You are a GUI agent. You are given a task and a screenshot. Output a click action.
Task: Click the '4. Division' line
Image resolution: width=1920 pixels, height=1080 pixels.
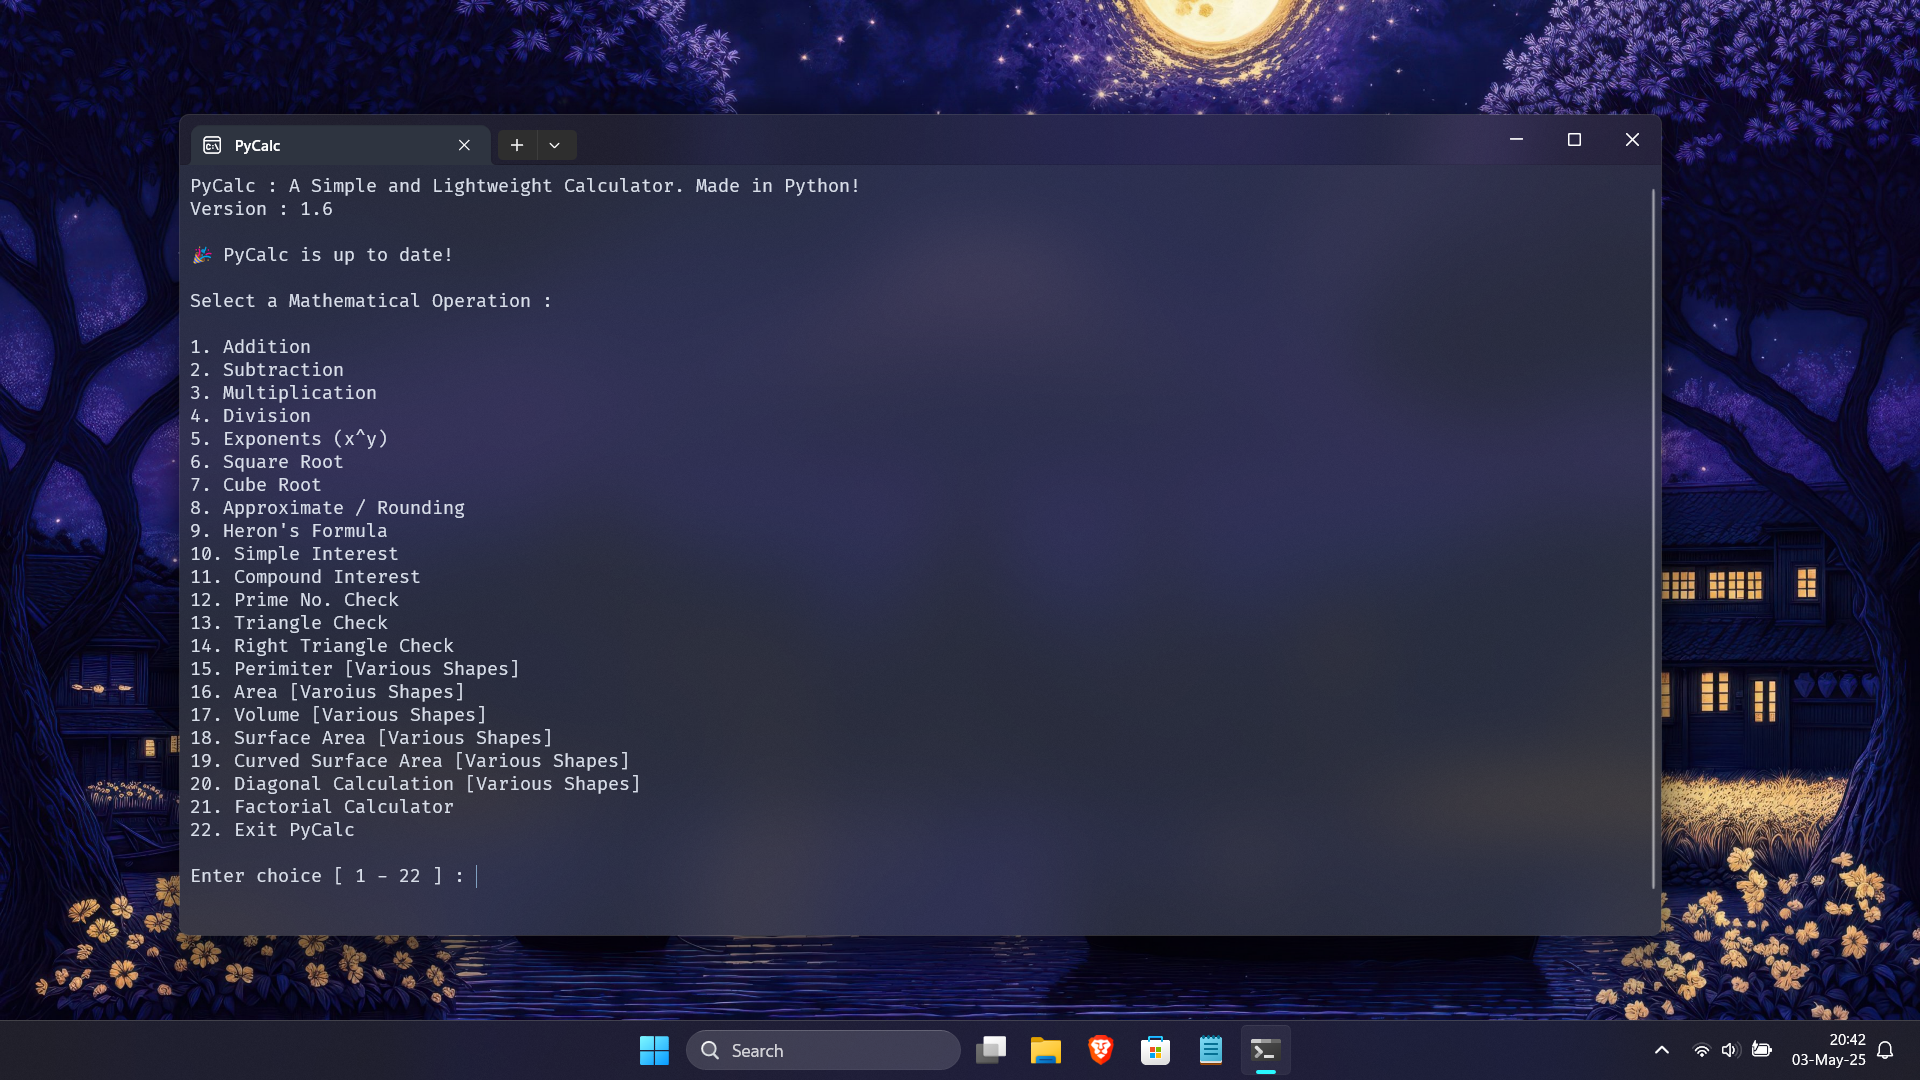point(250,416)
